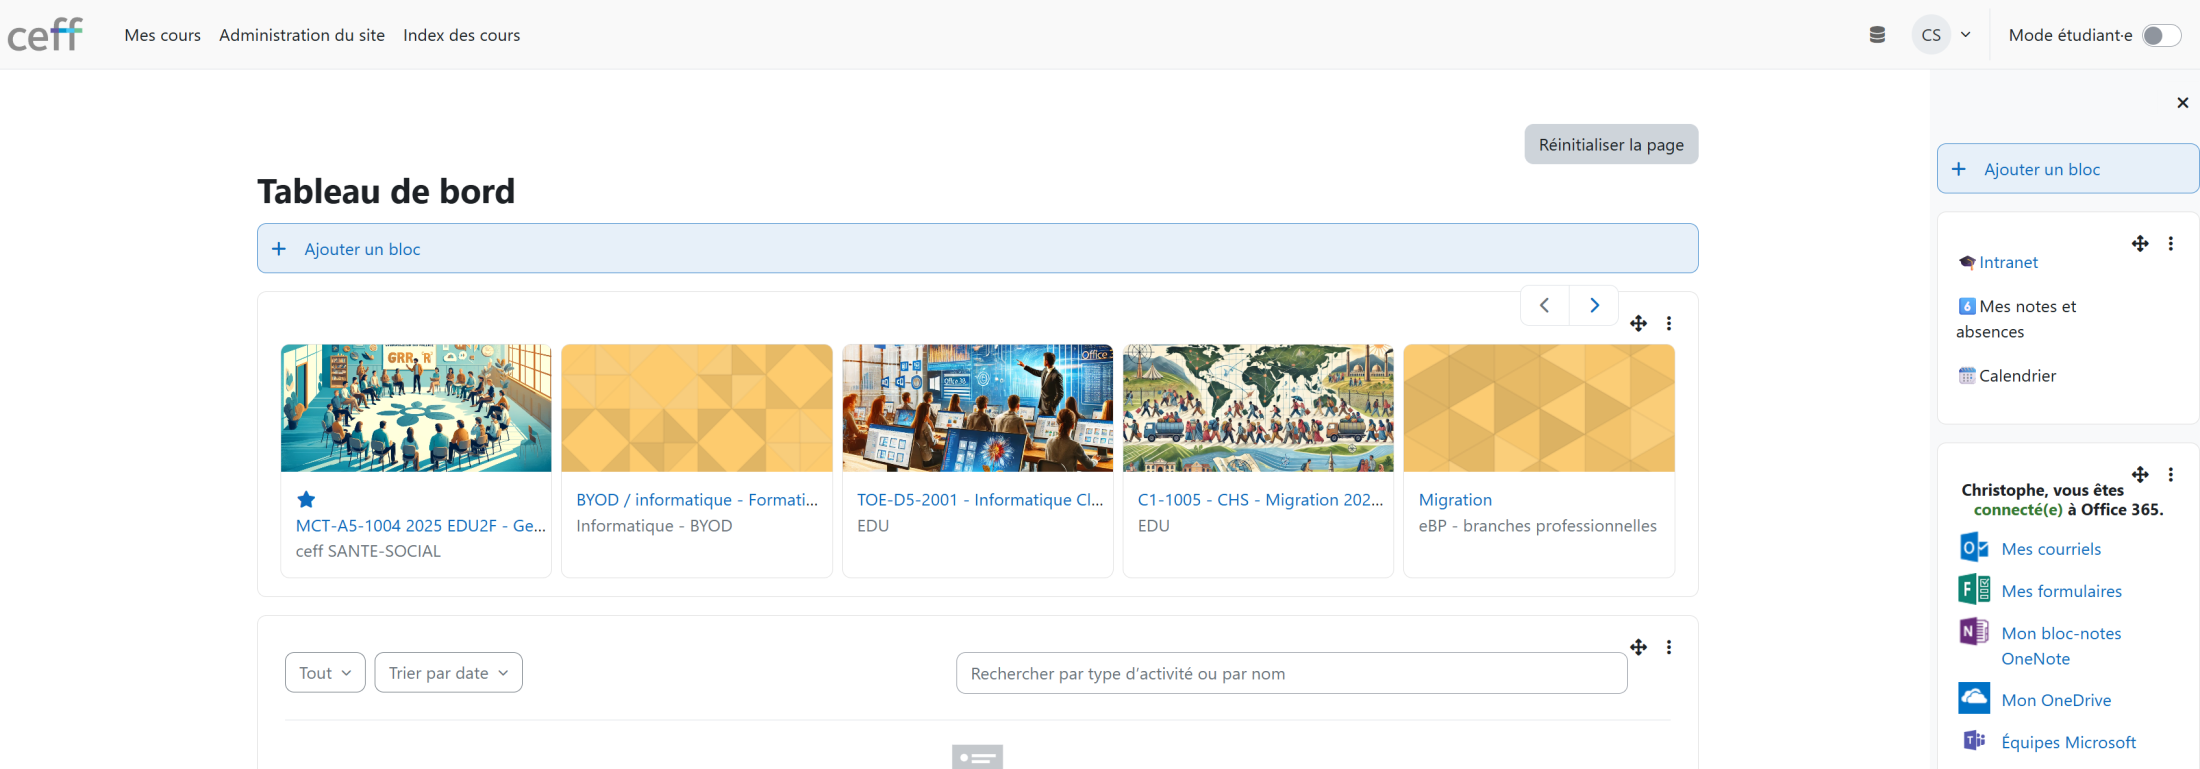The image size is (2200, 769).
Task: Click Ajouter un bloc in the right drawer
Action: click(x=2068, y=169)
